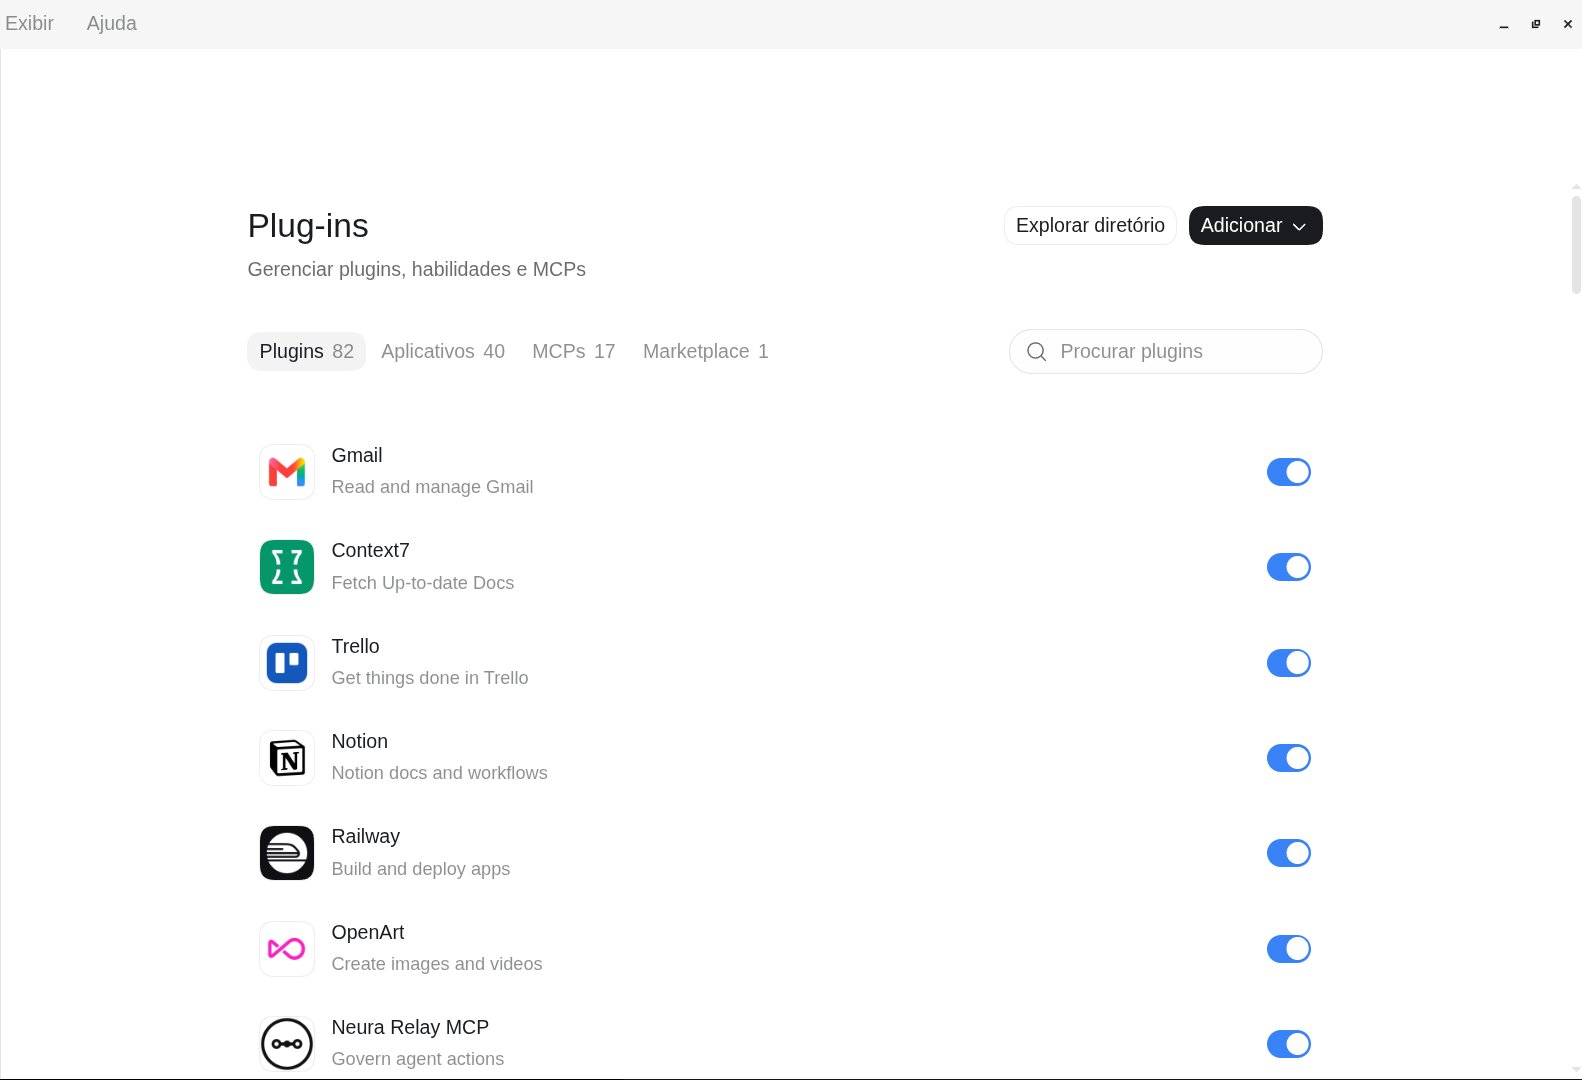Turn off the OpenArt toggle
Screen dimensions: 1582x1080
click(1288, 949)
